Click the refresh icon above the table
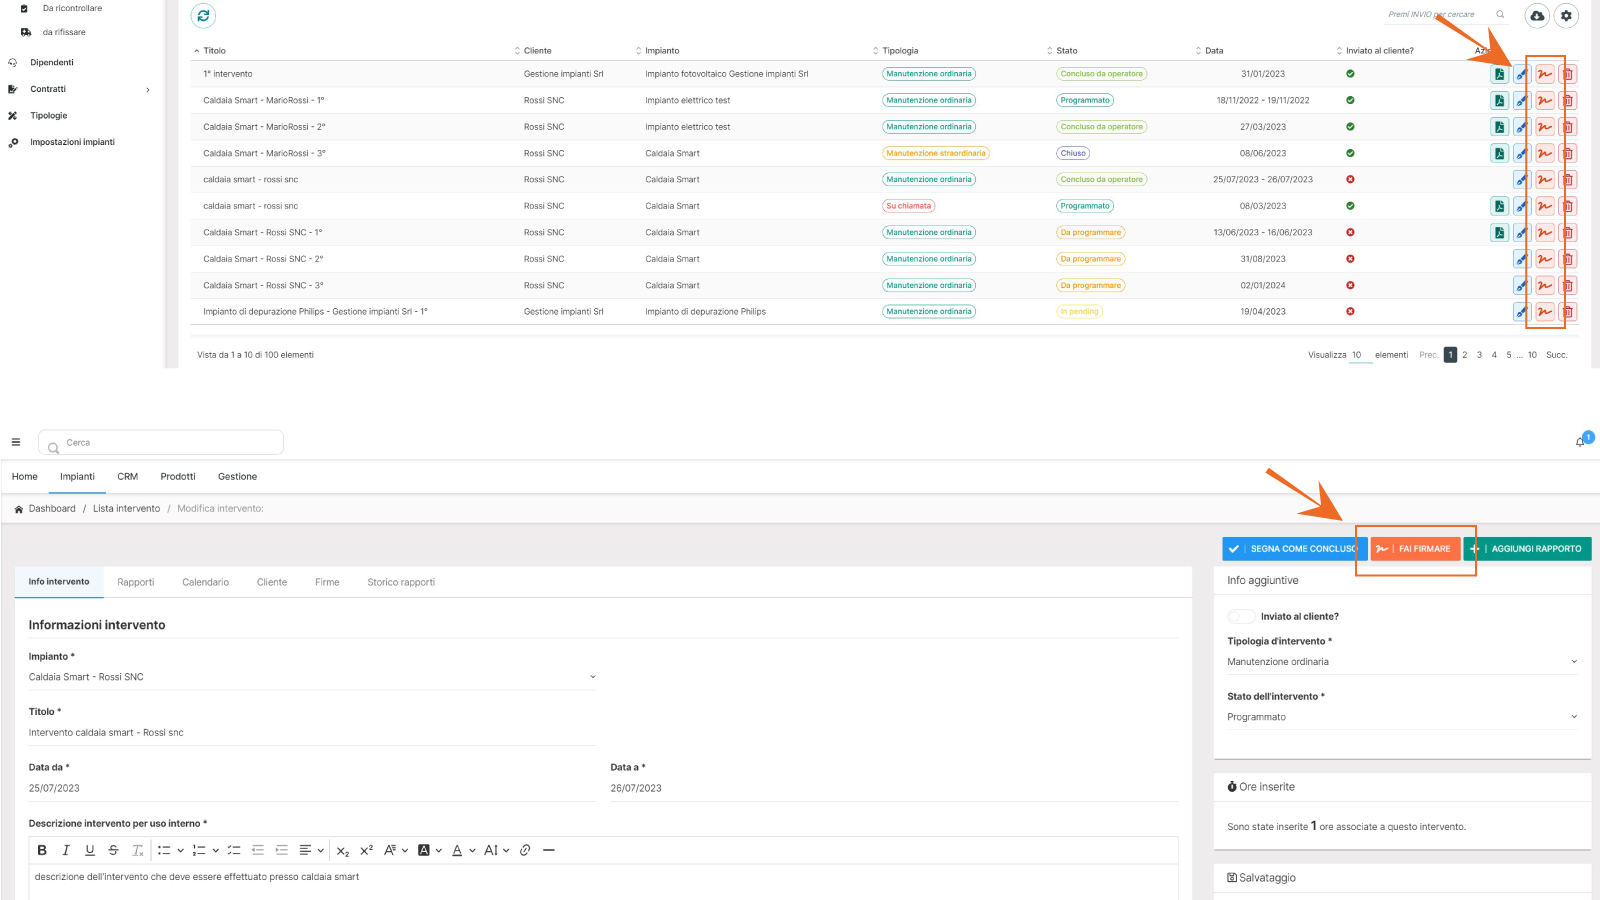The height and width of the screenshot is (900, 1600). click(x=203, y=15)
